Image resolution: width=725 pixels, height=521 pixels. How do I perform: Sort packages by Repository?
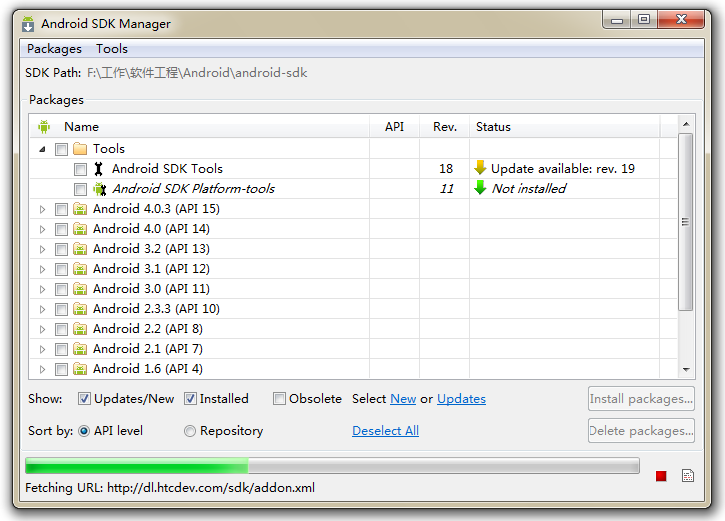(190, 431)
